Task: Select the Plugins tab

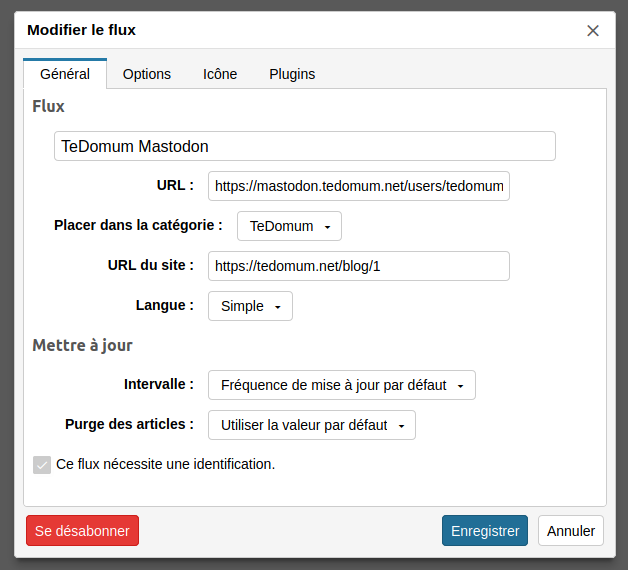Action: (x=292, y=74)
